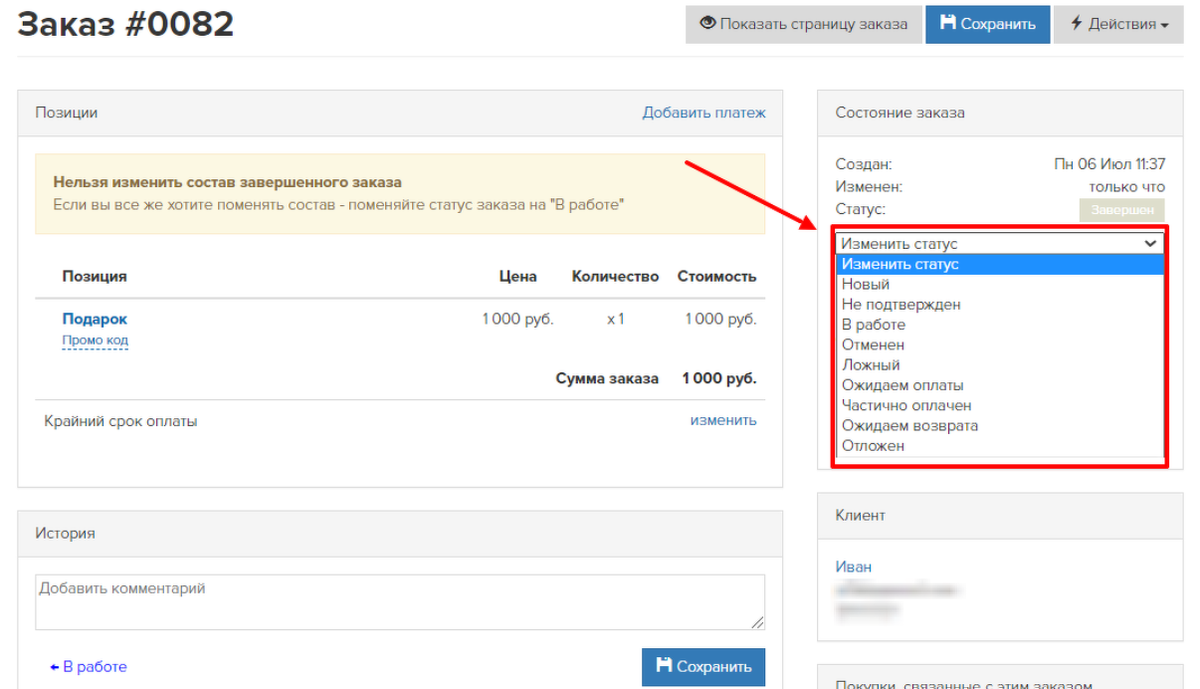This screenshot has width=1200, height=689.
Task: Click the 'Добавить платеж' link
Action: [x=704, y=113]
